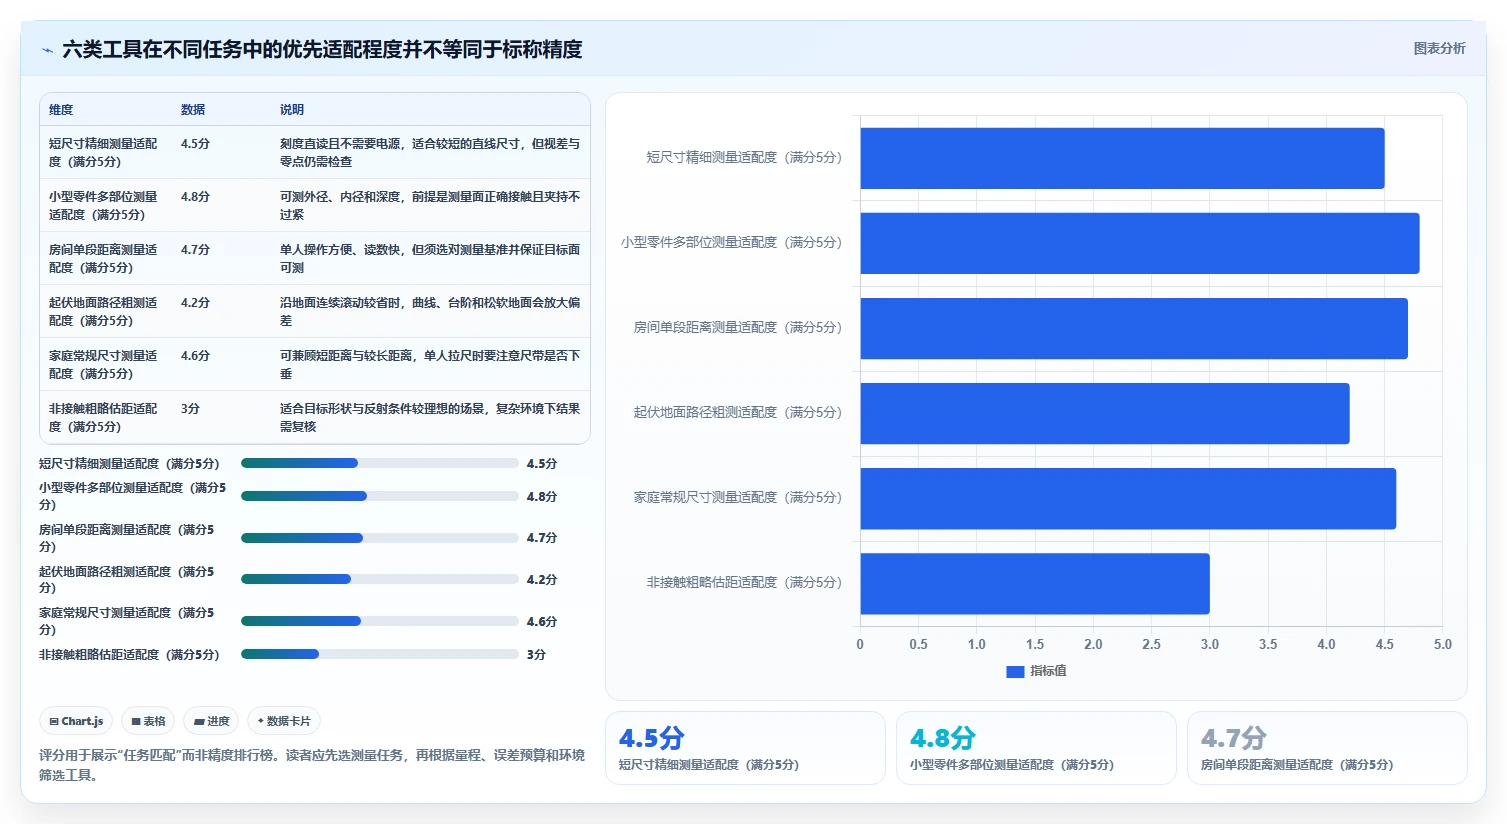Select the 进度 tag chip
Image resolution: width=1507 pixels, height=824 pixels.
[211, 721]
